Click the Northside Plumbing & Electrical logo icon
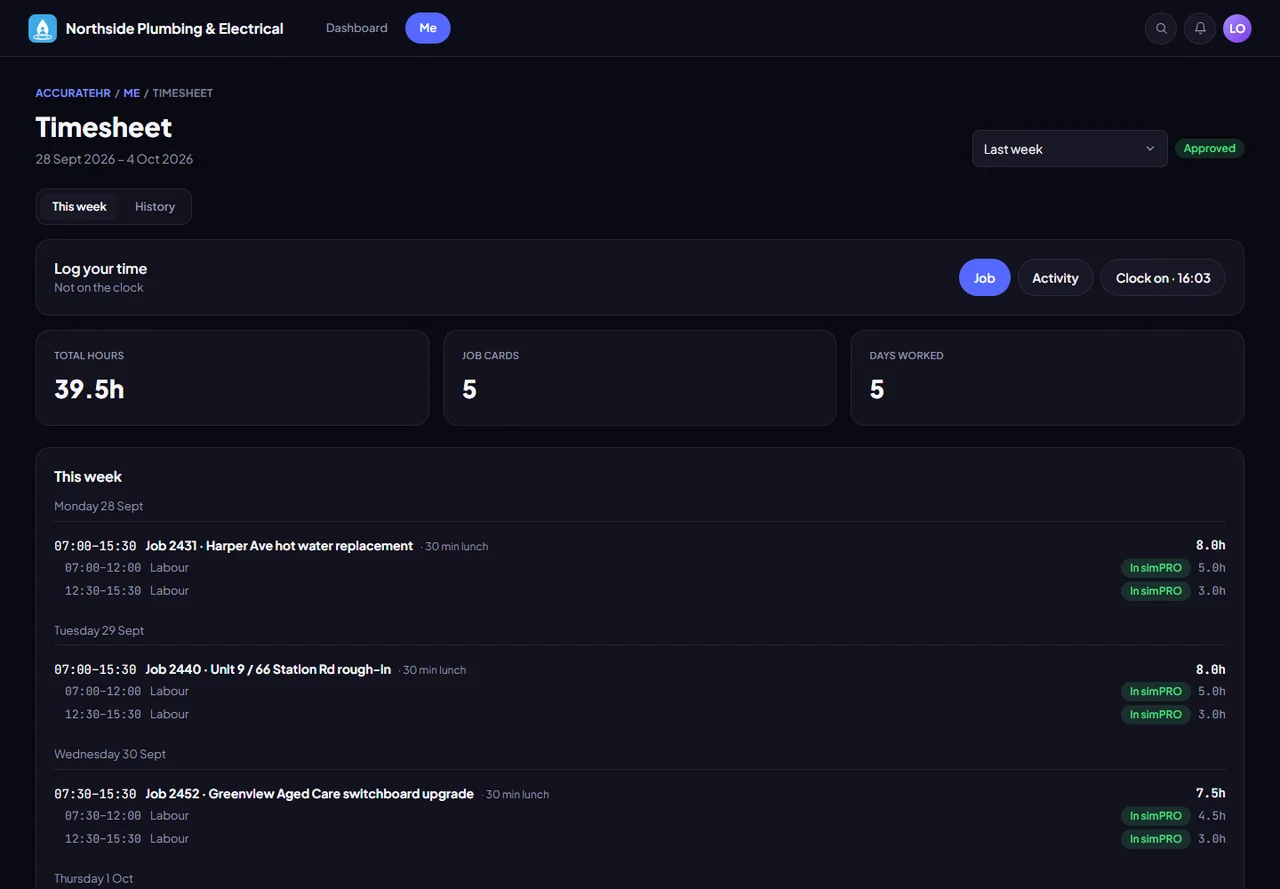This screenshot has height=889, width=1280. coord(43,28)
